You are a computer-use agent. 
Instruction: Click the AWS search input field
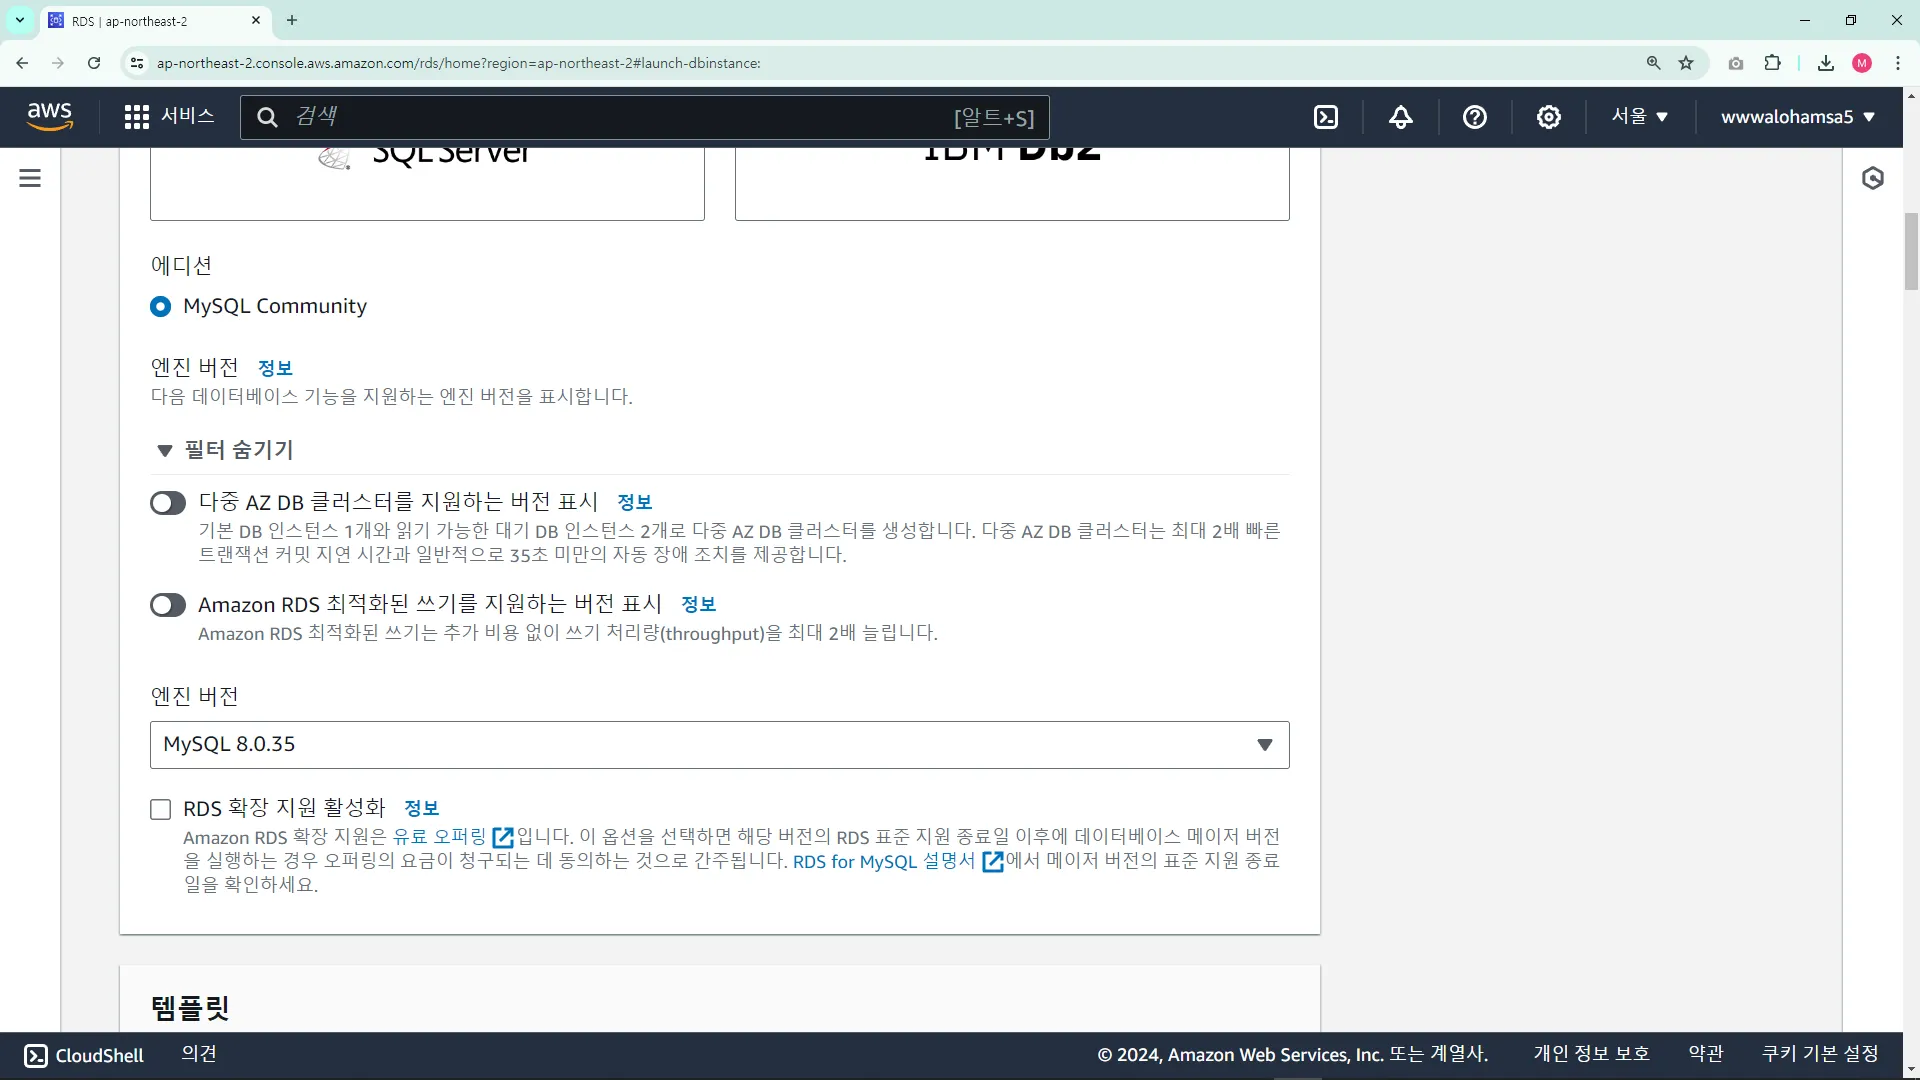620,117
